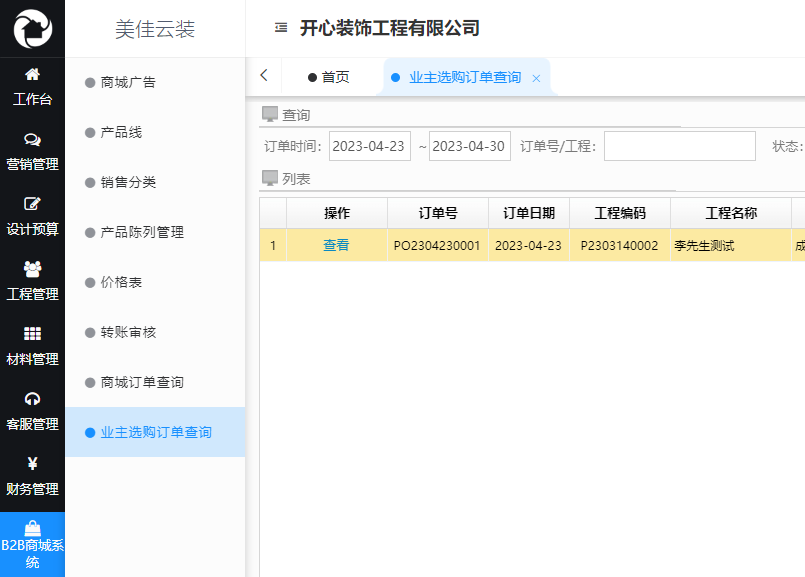Click the 美佳云装 logo icon top-left
The image size is (805, 577).
pos(33,28)
